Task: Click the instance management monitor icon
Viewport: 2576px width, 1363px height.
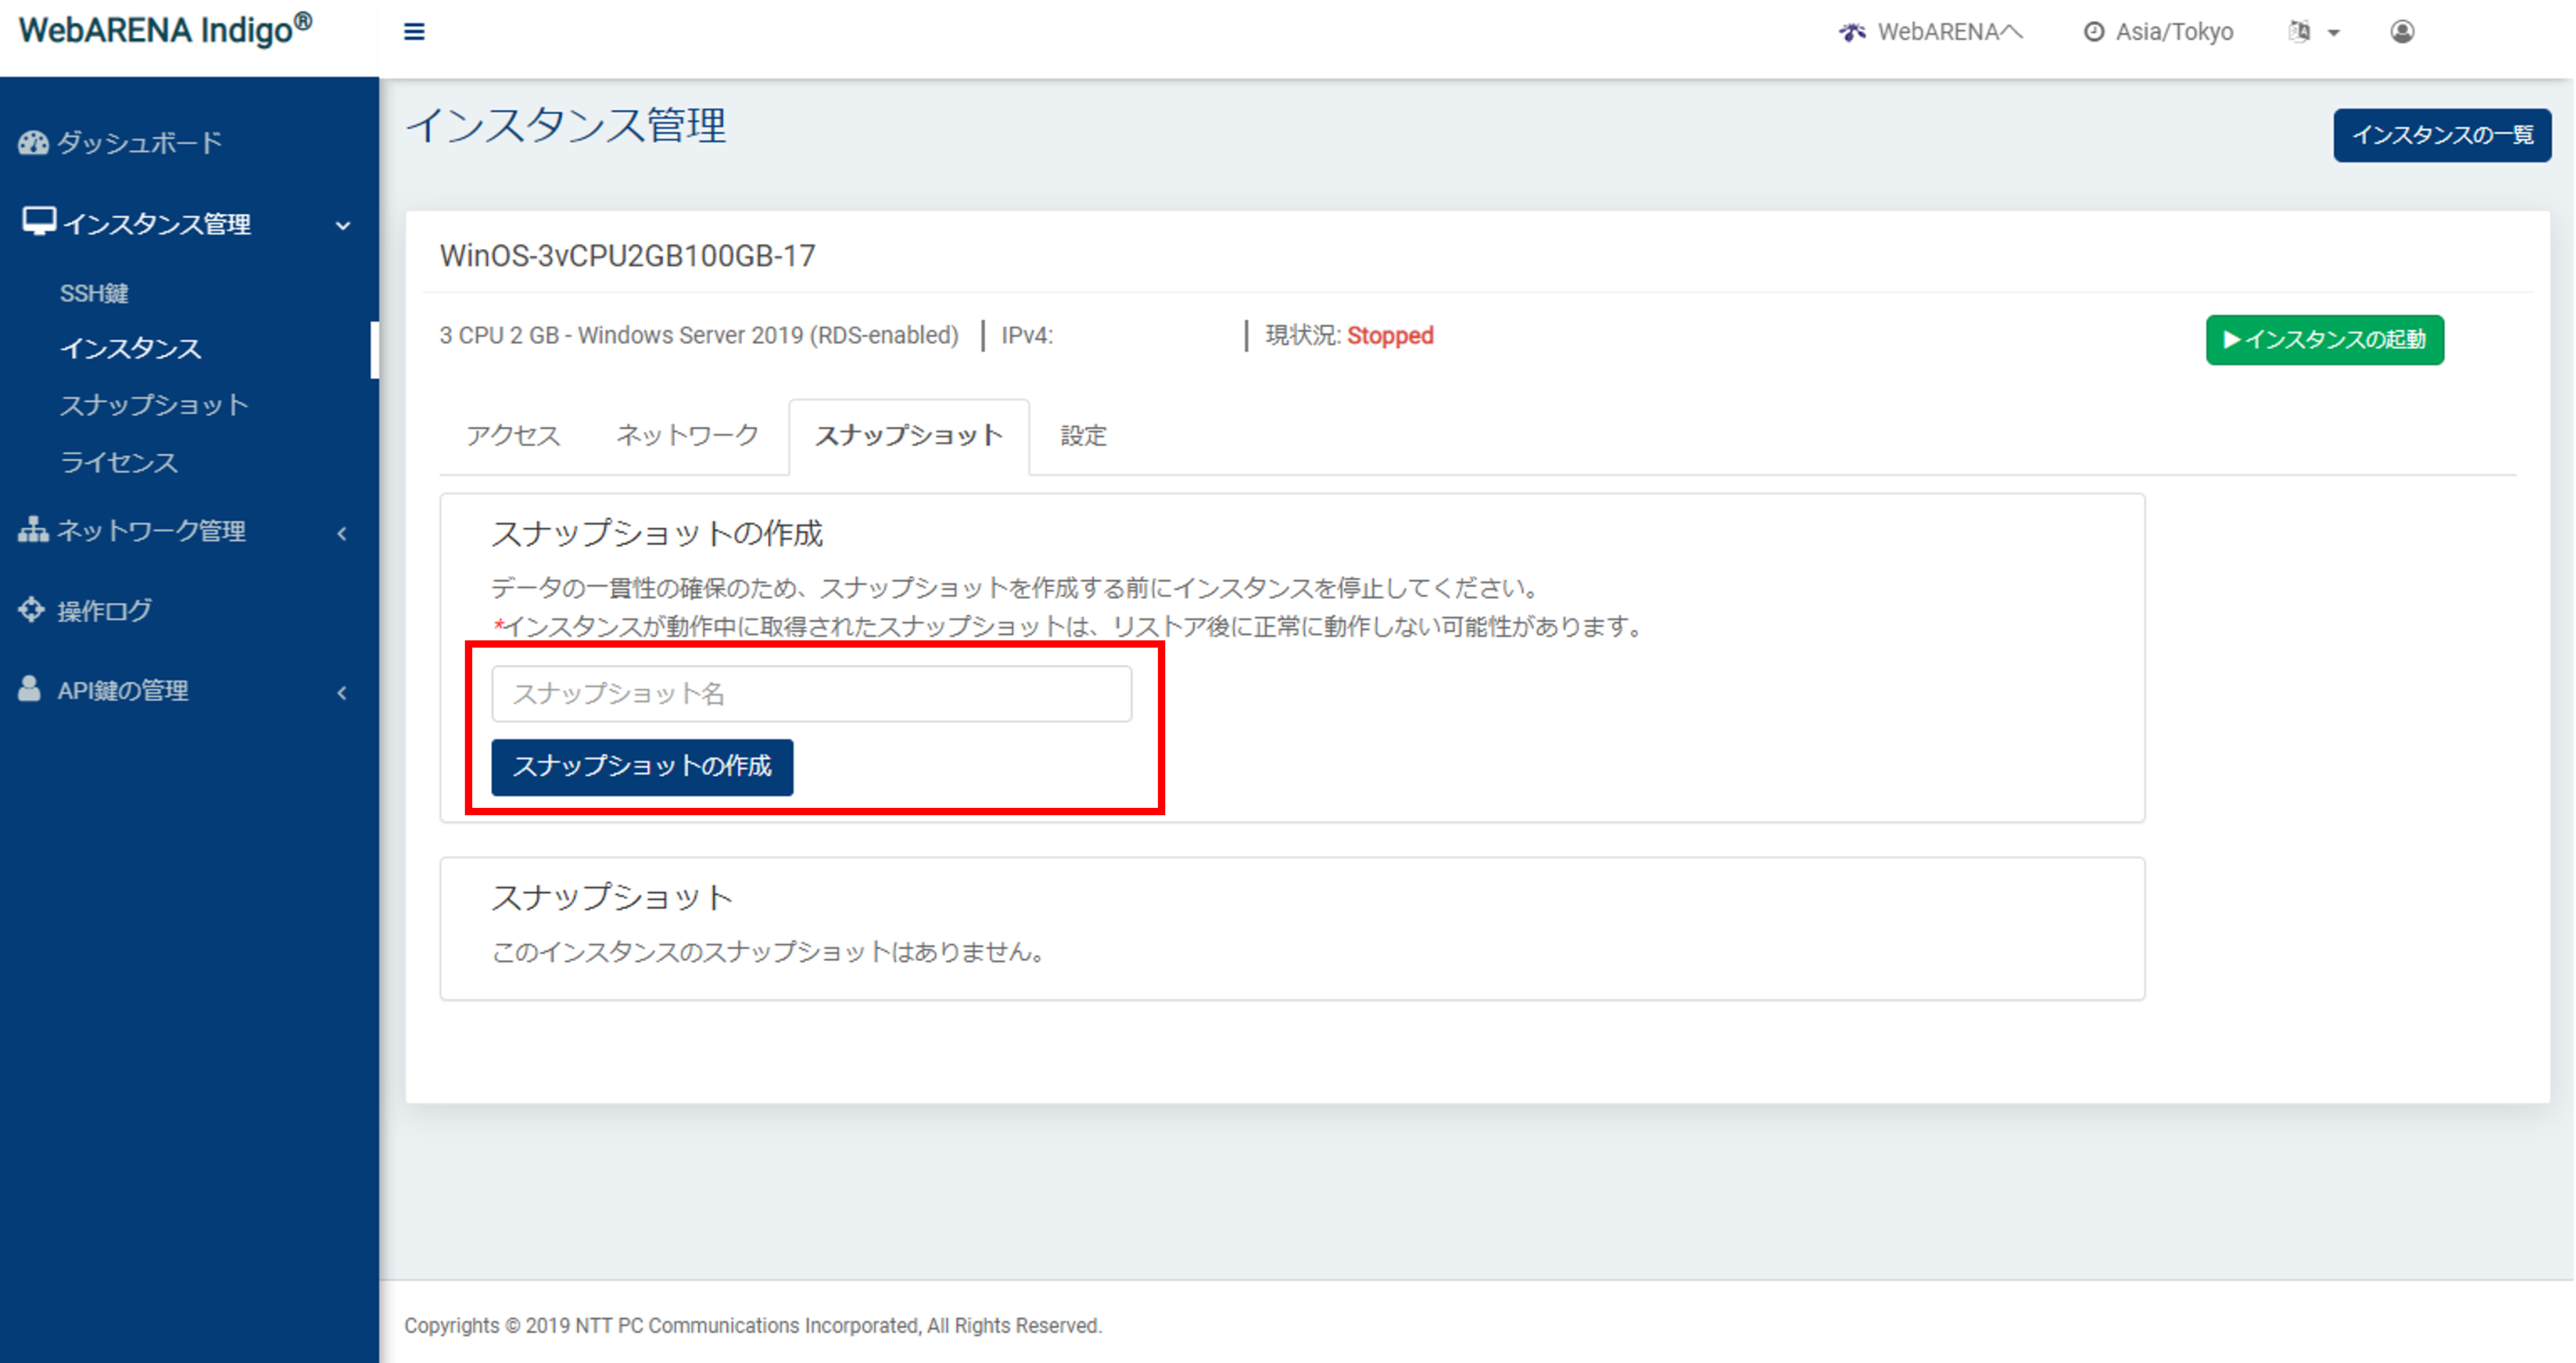Action: click(x=39, y=221)
